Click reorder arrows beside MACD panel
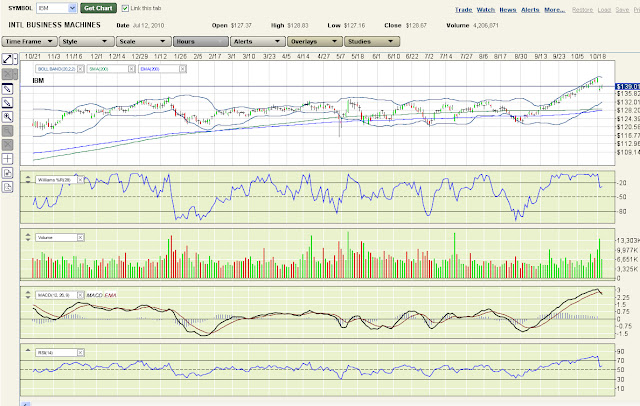640x406 pixels. tap(28, 295)
